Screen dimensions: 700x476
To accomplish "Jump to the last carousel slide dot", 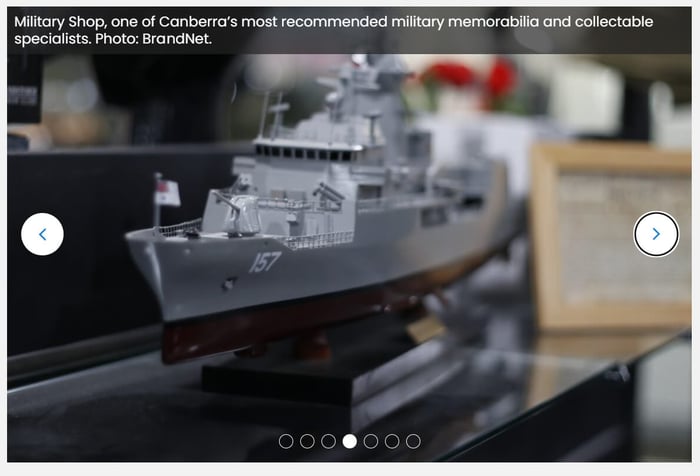I will point(413,441).
